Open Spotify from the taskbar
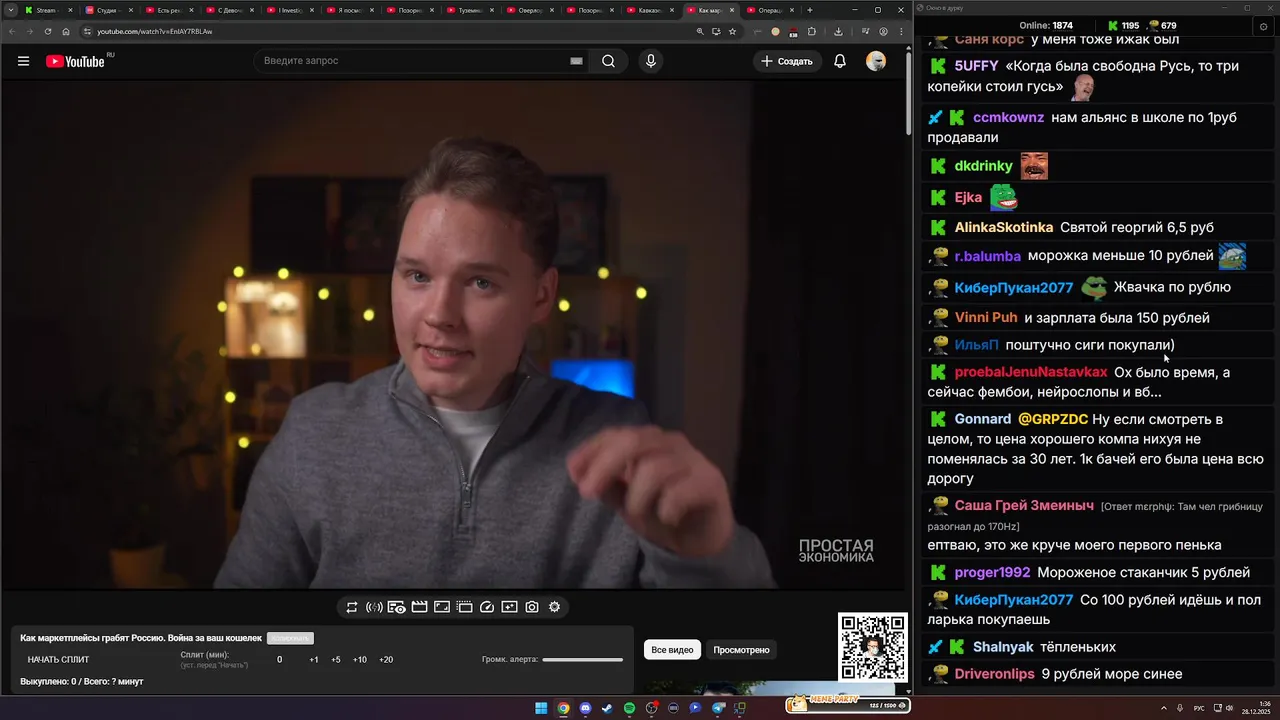 tap(629, 708)
